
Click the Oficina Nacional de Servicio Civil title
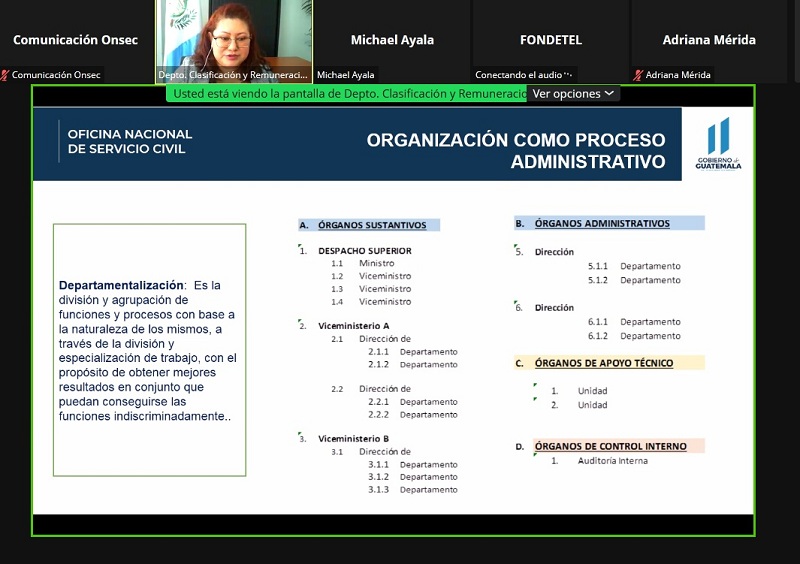point(129,141)
